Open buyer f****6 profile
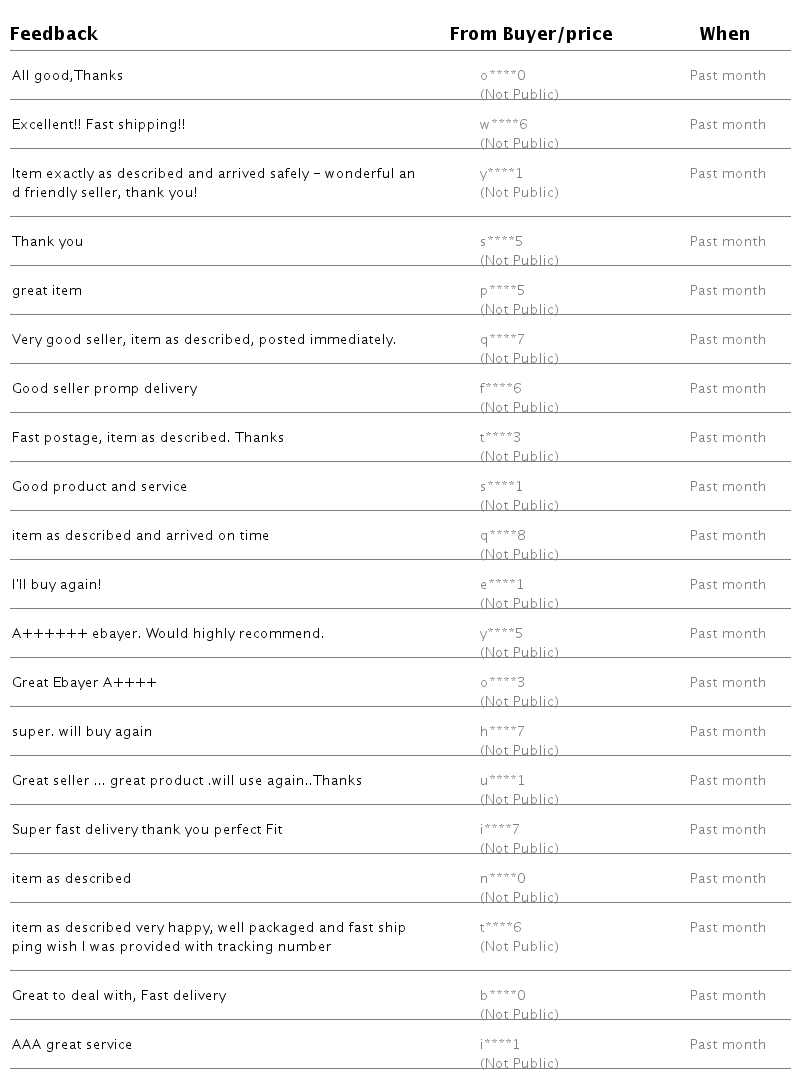Screen dimensions: 800x1088 (x=500, y=389)
